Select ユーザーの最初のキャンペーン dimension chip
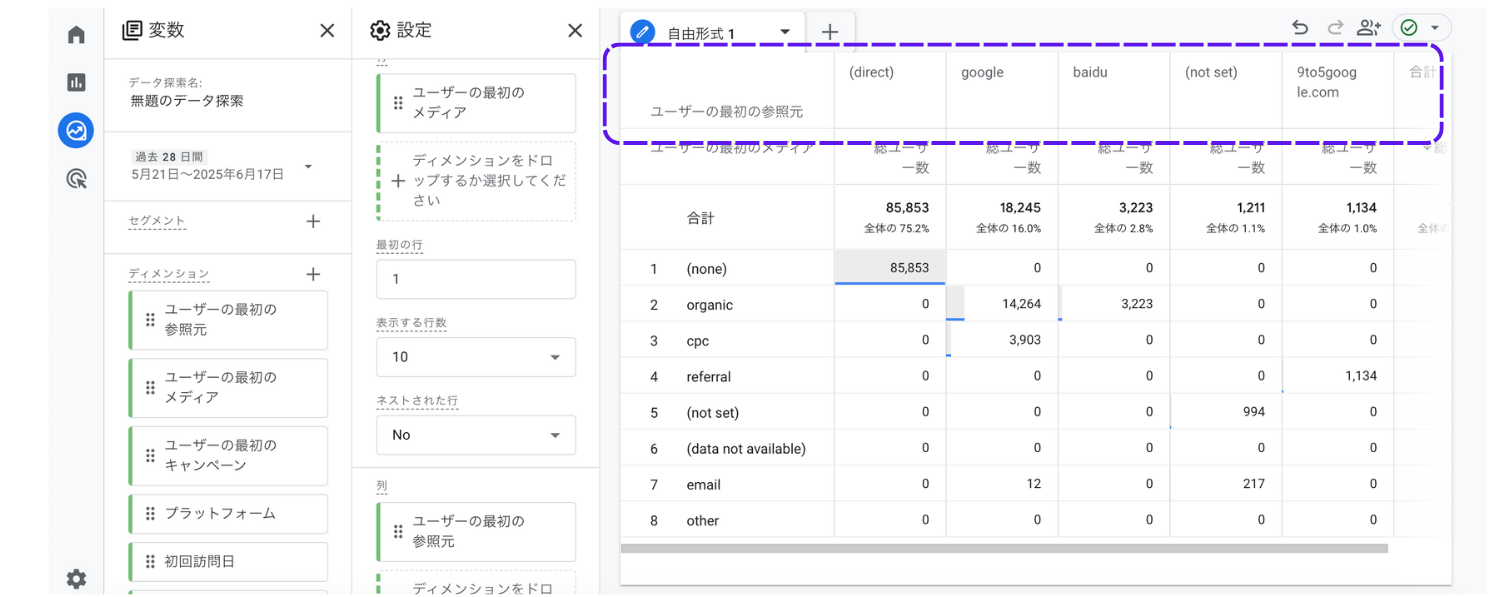Screen dimensions: 1493x597 228,456
